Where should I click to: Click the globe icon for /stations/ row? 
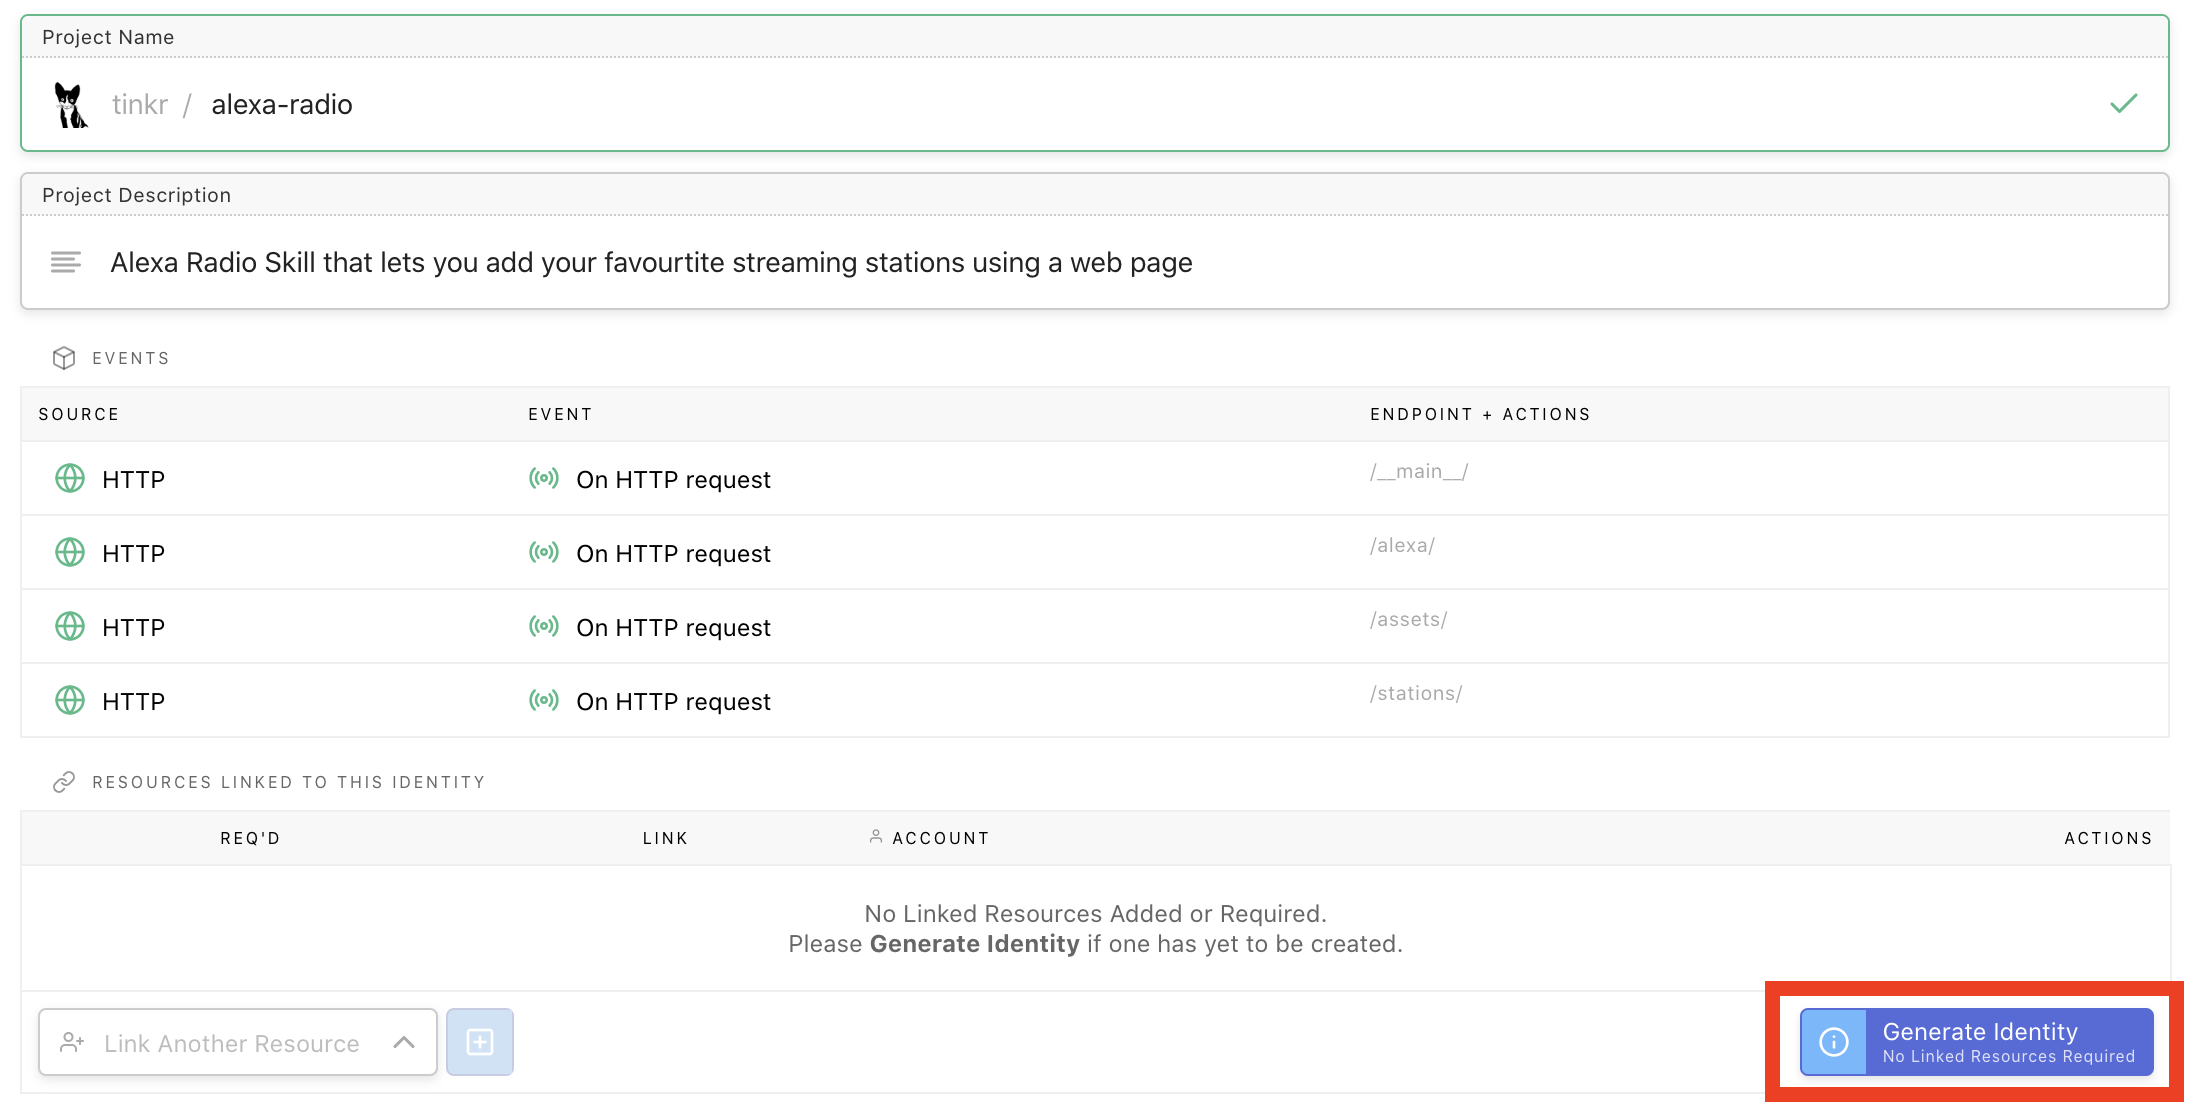[70, 701]
